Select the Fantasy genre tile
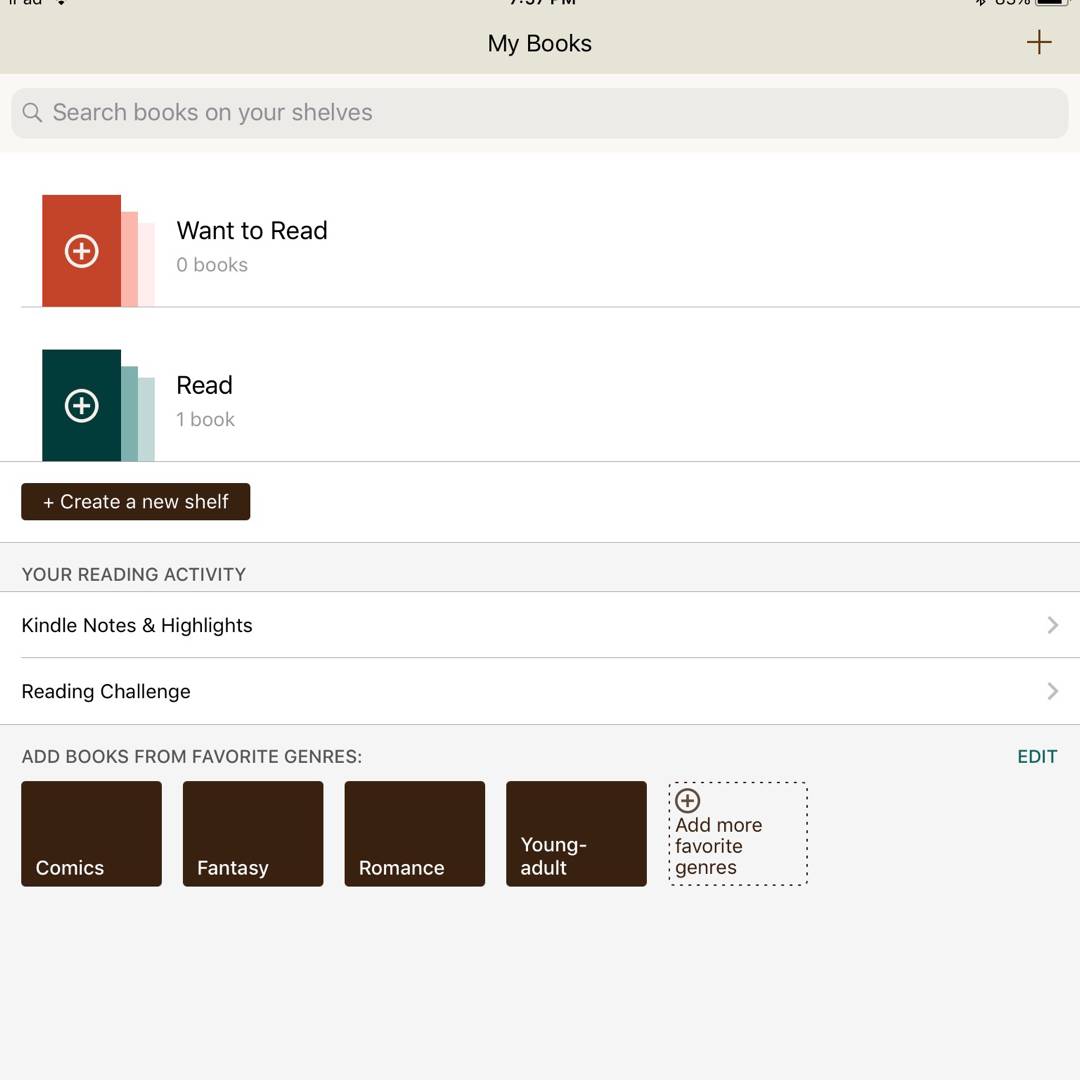The height and width of the screenshot is (1080, 1080). 253,833
